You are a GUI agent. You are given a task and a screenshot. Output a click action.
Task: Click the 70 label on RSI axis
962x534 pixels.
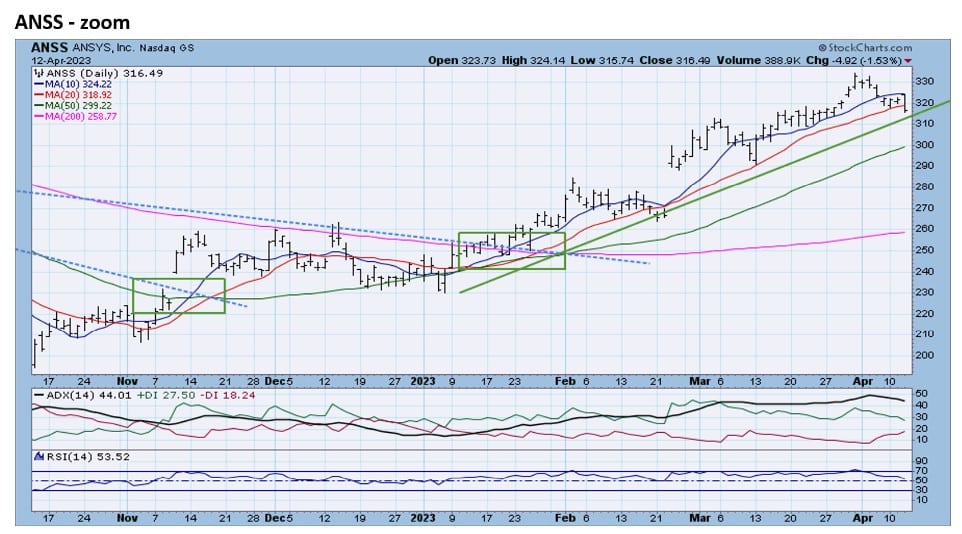922,471
